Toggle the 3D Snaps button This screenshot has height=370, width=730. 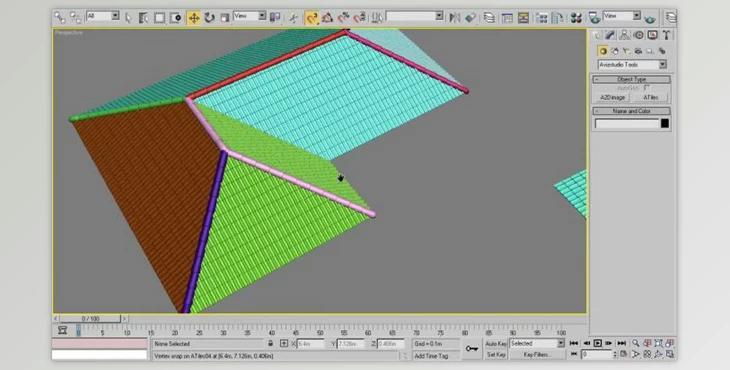(x=311, y=18)
